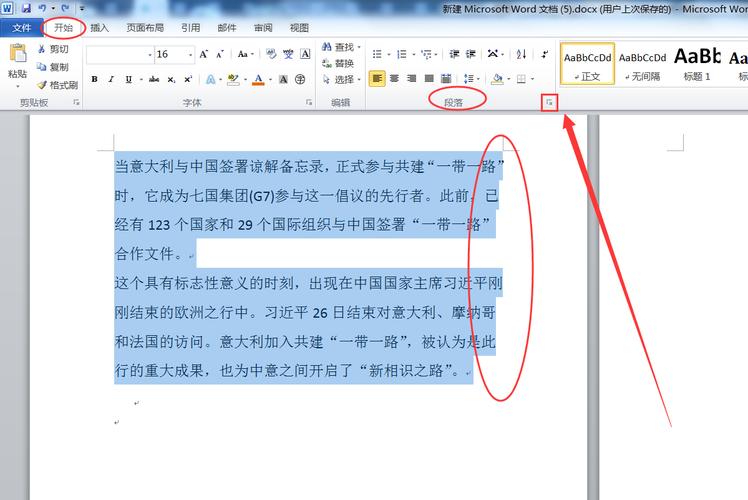The height and width of the screenshot is (500, 748).
Task: Click the Clear Formatting icon
Action: (271, 54)
